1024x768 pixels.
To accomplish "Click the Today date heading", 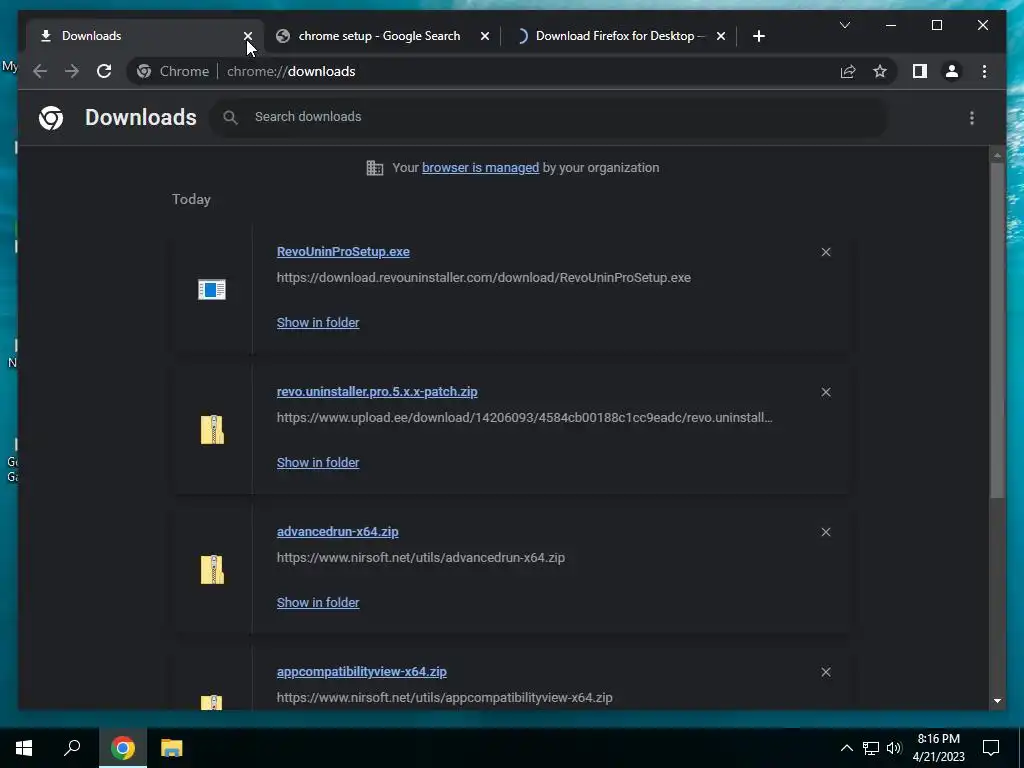I will pos(191,199).
